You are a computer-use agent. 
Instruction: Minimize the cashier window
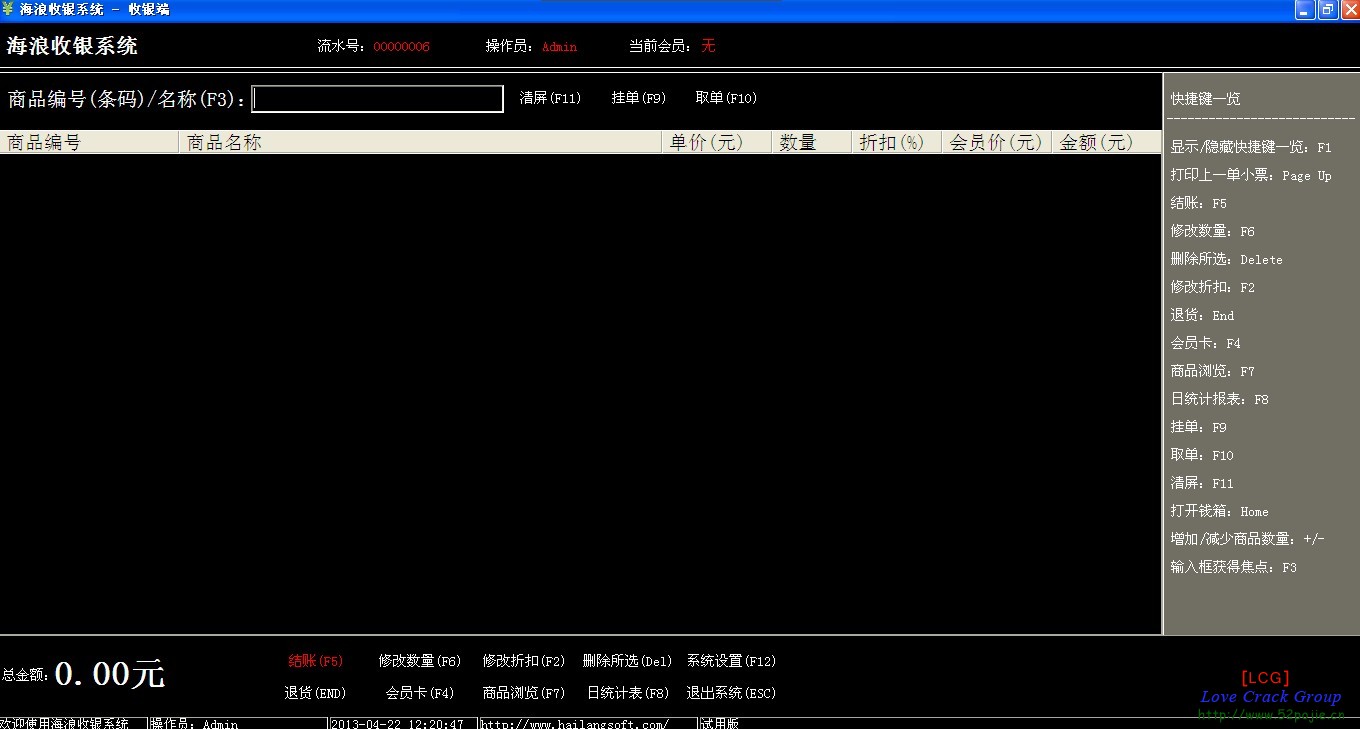tap(1304, 10)
